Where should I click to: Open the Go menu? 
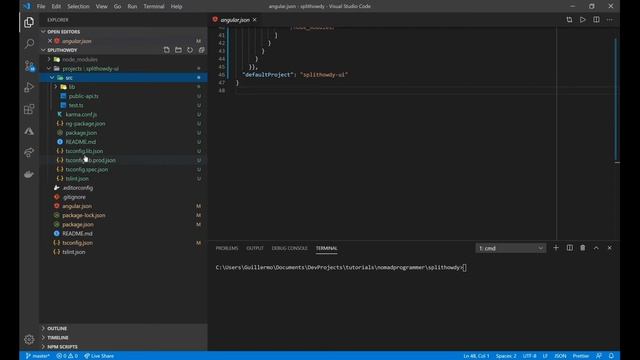118,7
